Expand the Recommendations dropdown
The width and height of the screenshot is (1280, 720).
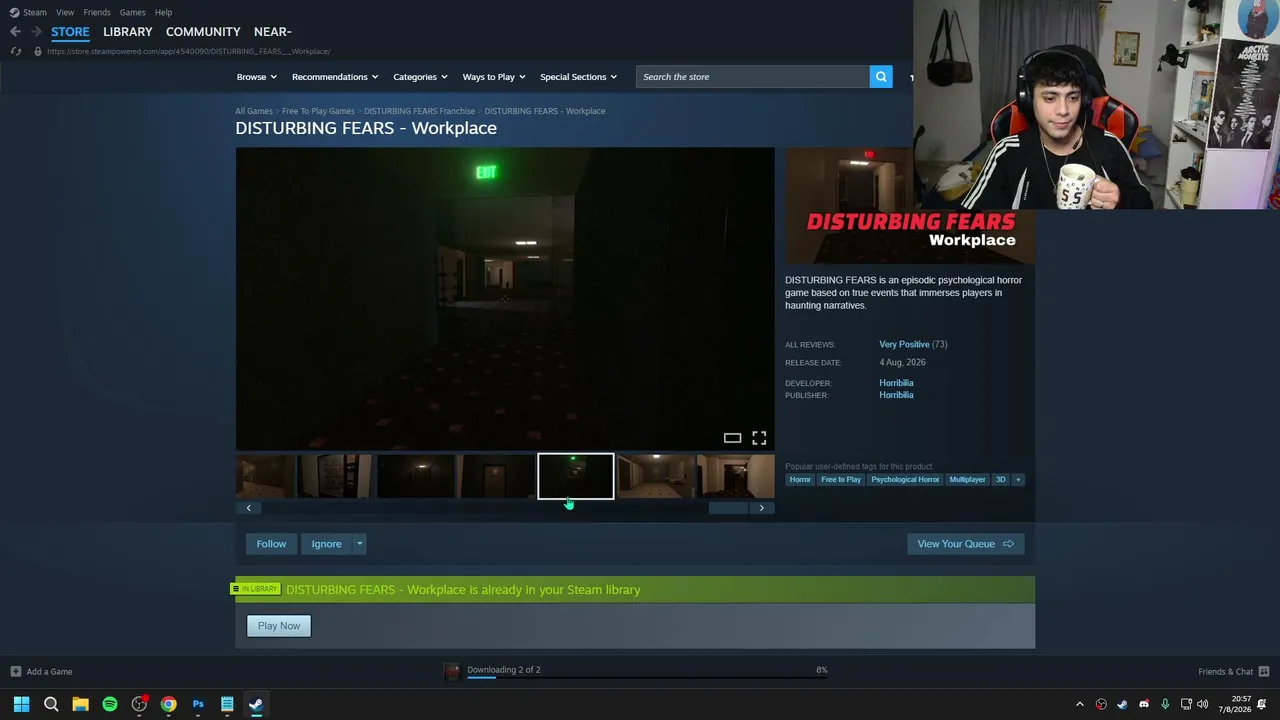click(335, 77)
